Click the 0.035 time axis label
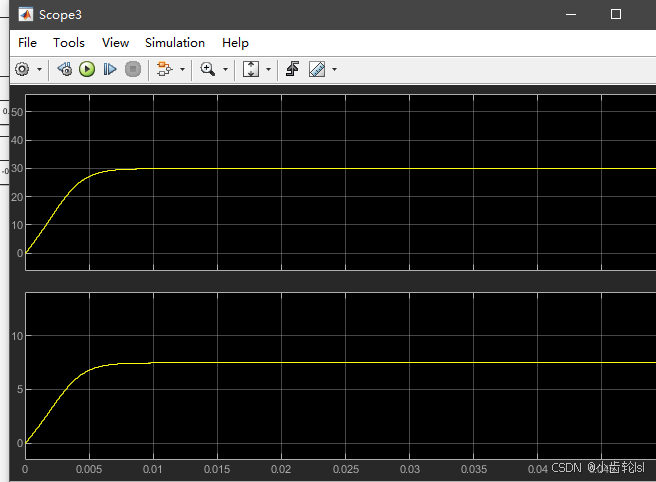Screen dimensions: 656x482 point(474,469)
